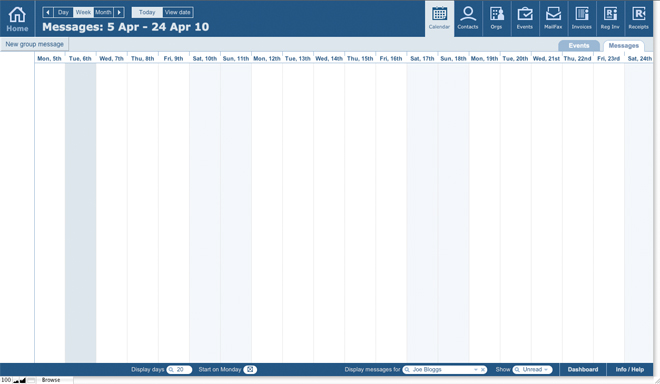Click the search icon in Unread field

[x=517, y=370]
